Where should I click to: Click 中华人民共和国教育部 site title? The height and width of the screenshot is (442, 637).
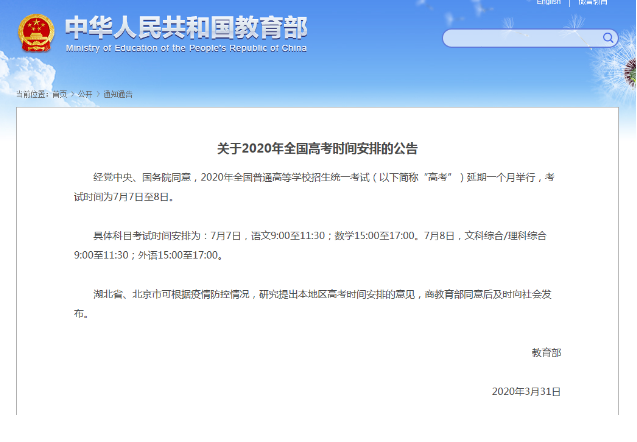(186, 28)
